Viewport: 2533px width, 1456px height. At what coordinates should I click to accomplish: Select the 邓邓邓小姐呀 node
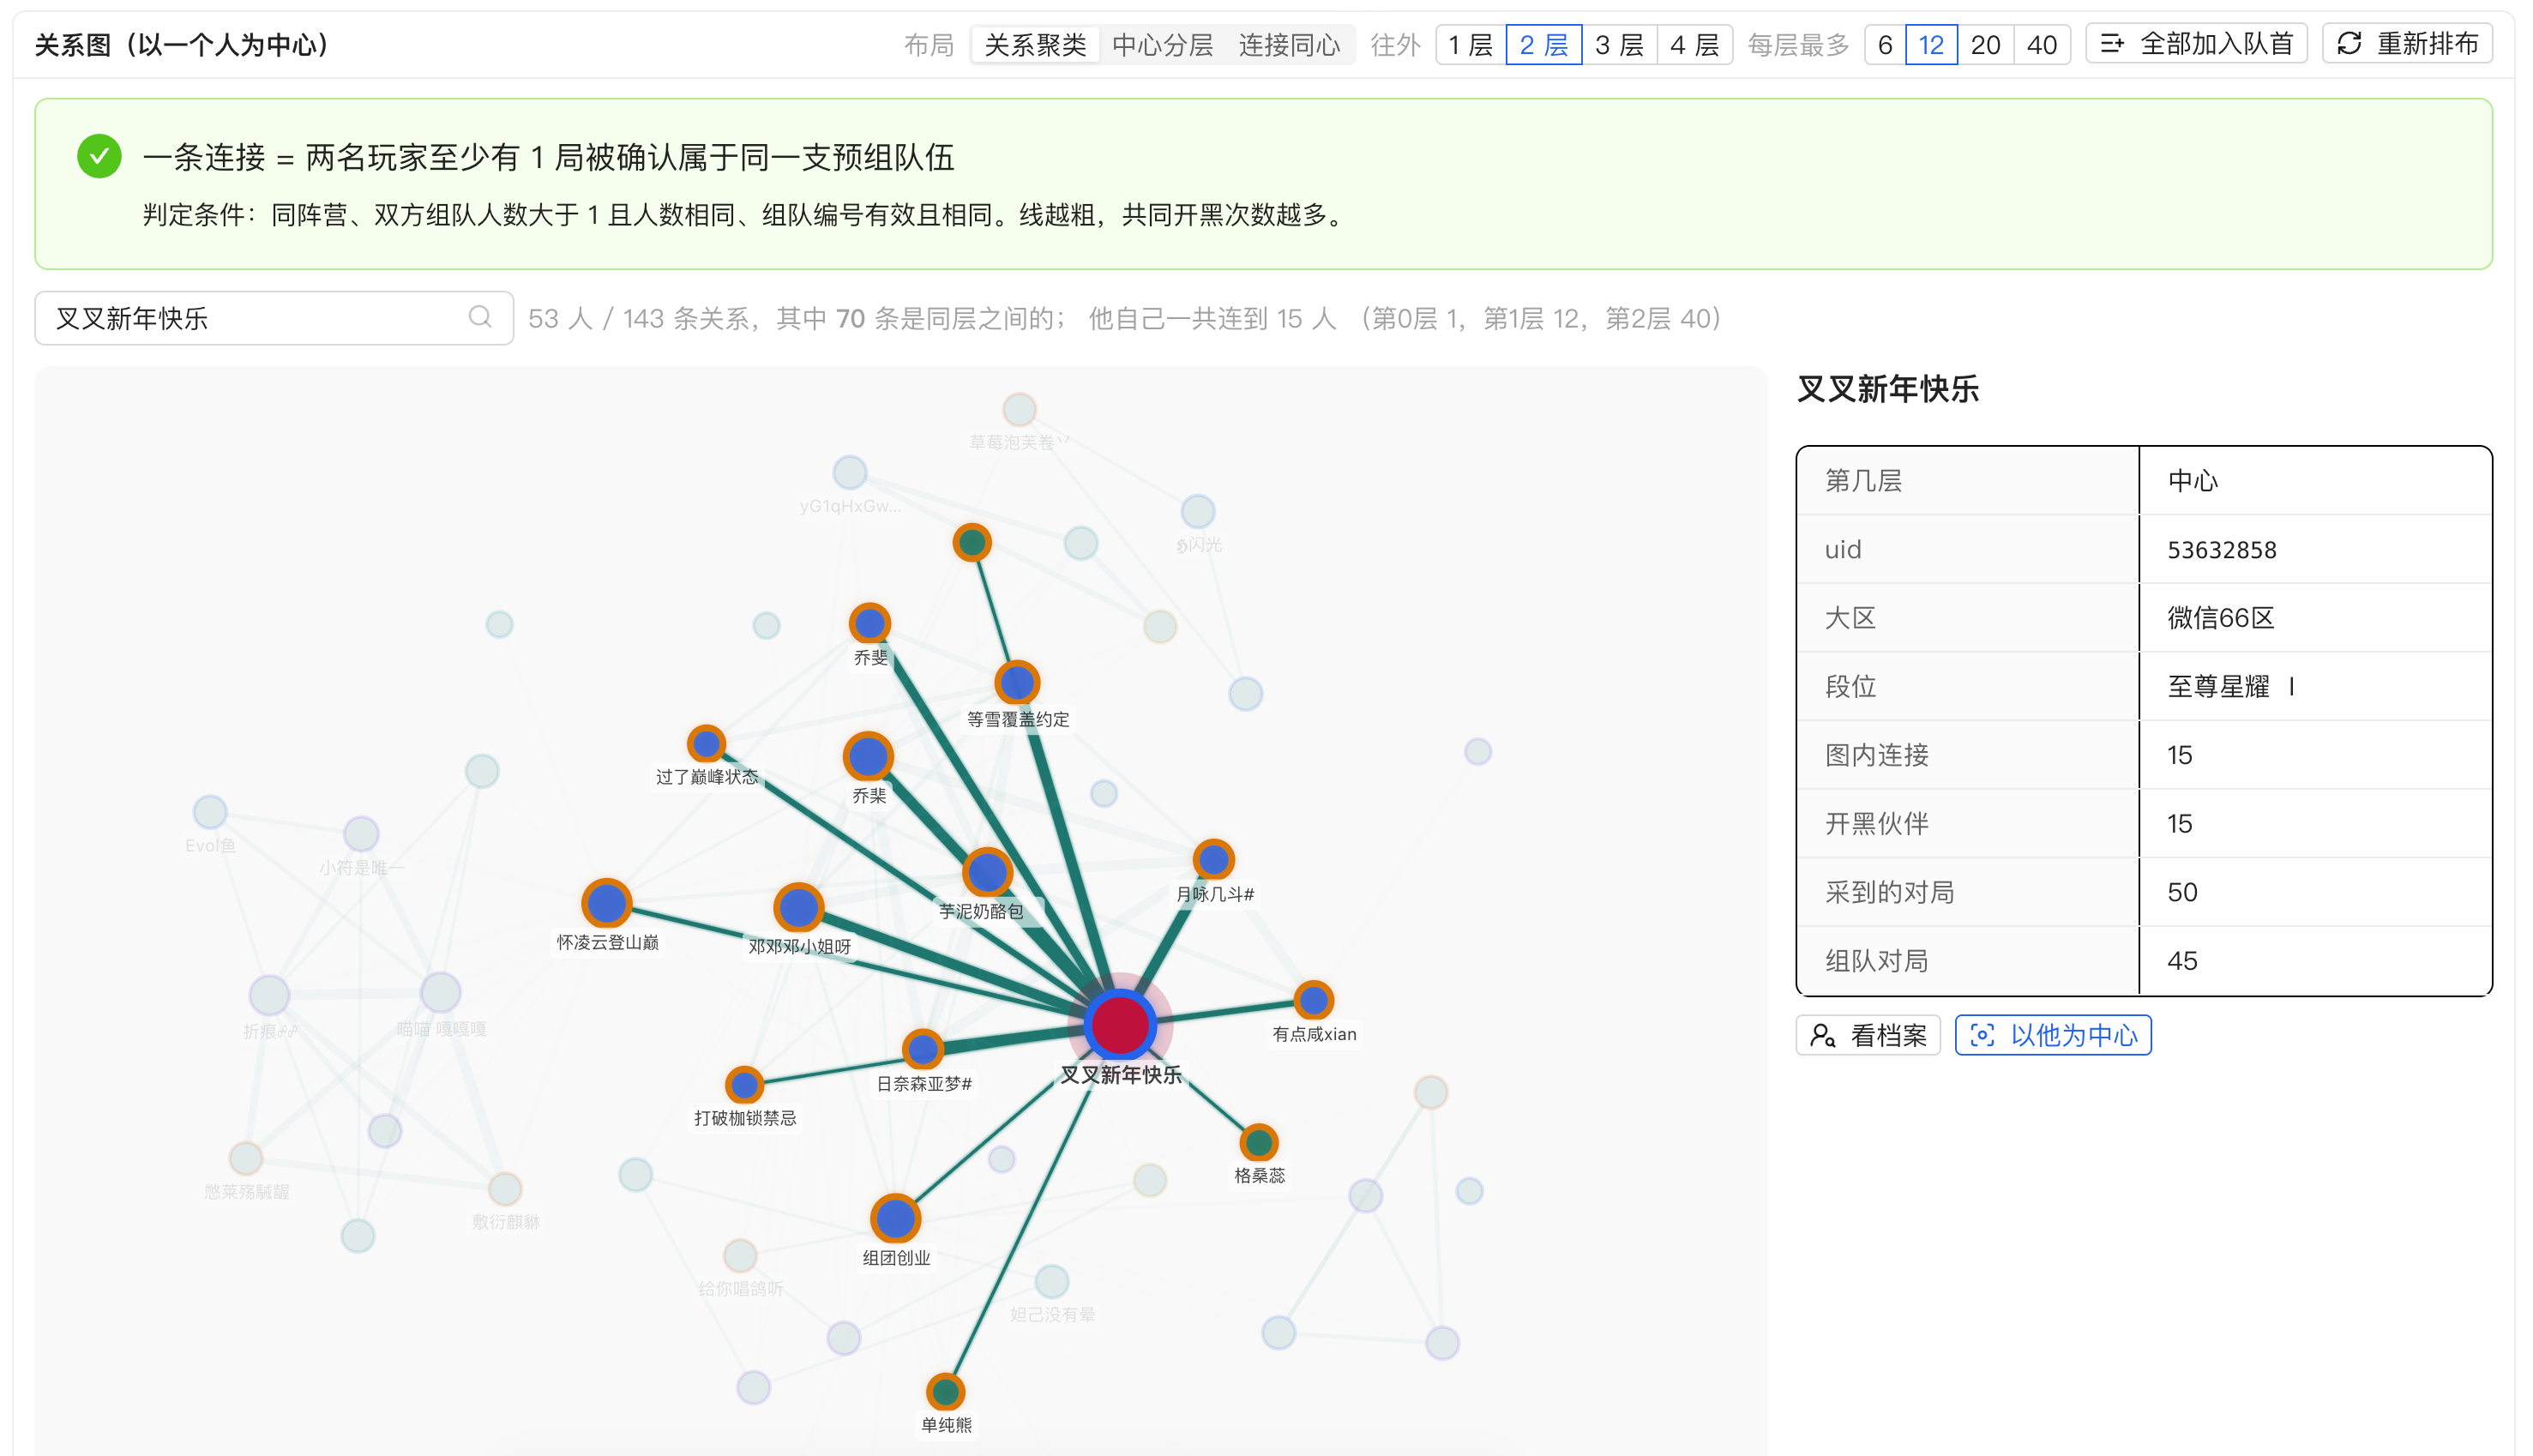click(798, 908)
